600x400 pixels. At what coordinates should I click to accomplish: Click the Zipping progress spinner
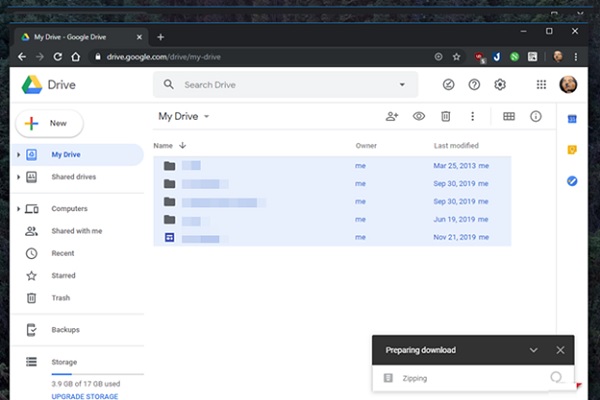[x=556, y=377]
